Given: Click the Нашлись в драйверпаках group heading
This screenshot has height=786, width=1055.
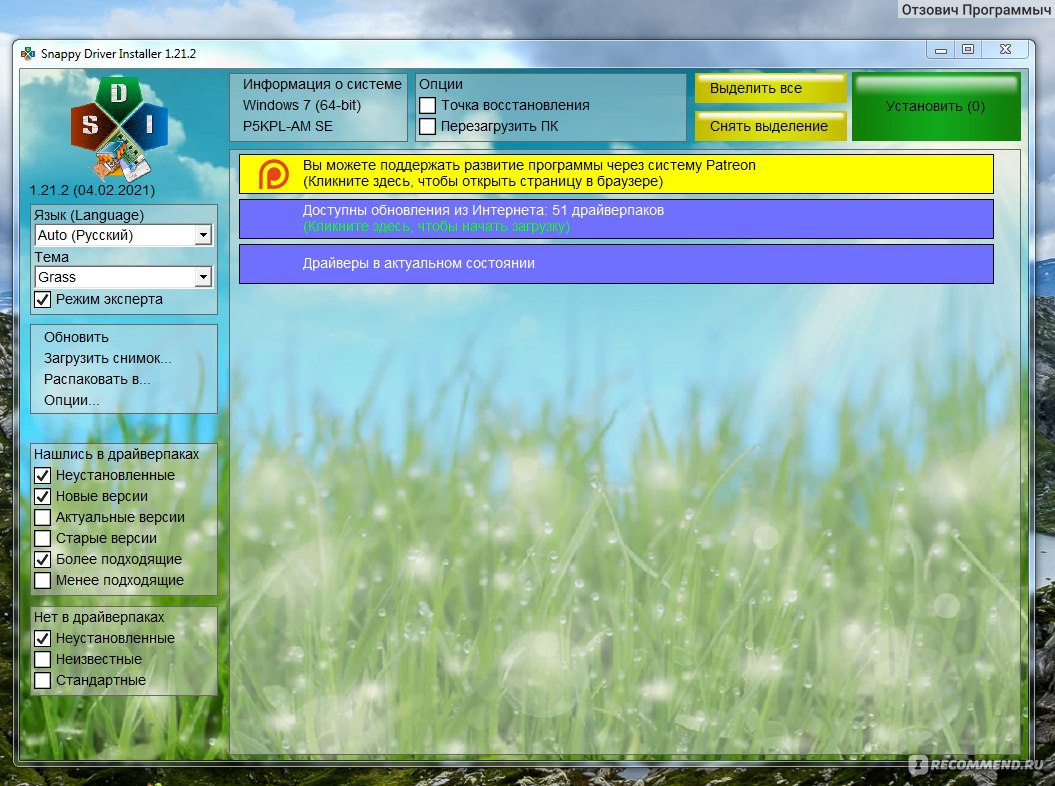Looking at the screenshot, I should coord(116,454).
